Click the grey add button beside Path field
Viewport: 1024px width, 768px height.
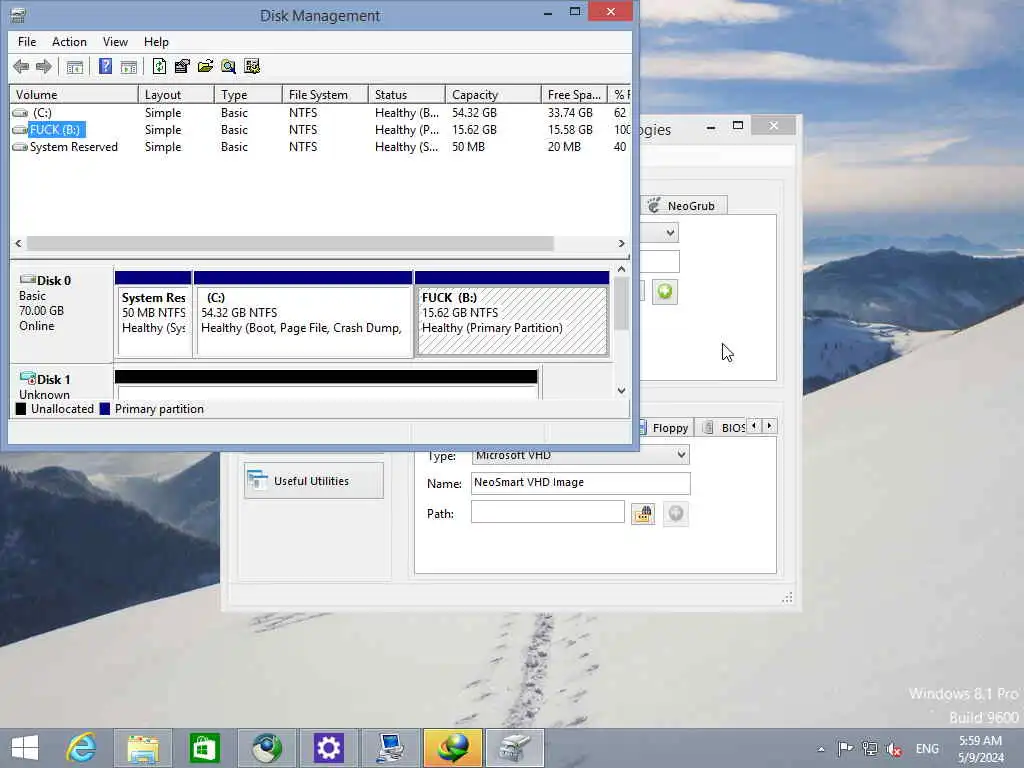pyautogui.click(x=676, y=514)
